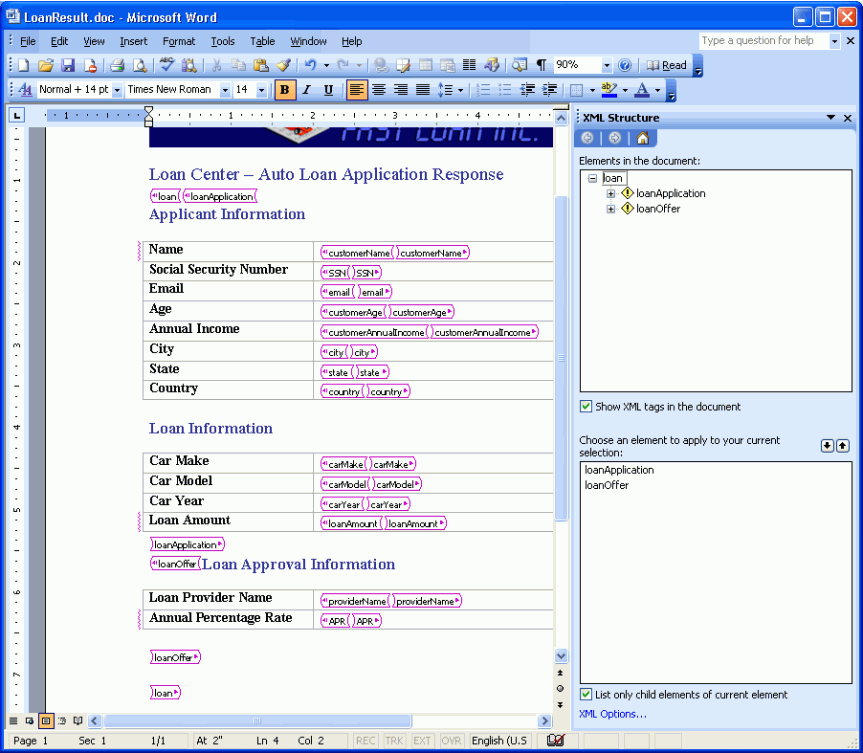Screen dimensions: 863x753
Task: Click the Font Color A button
Action: pyautogui.click(x=642, y=90)
